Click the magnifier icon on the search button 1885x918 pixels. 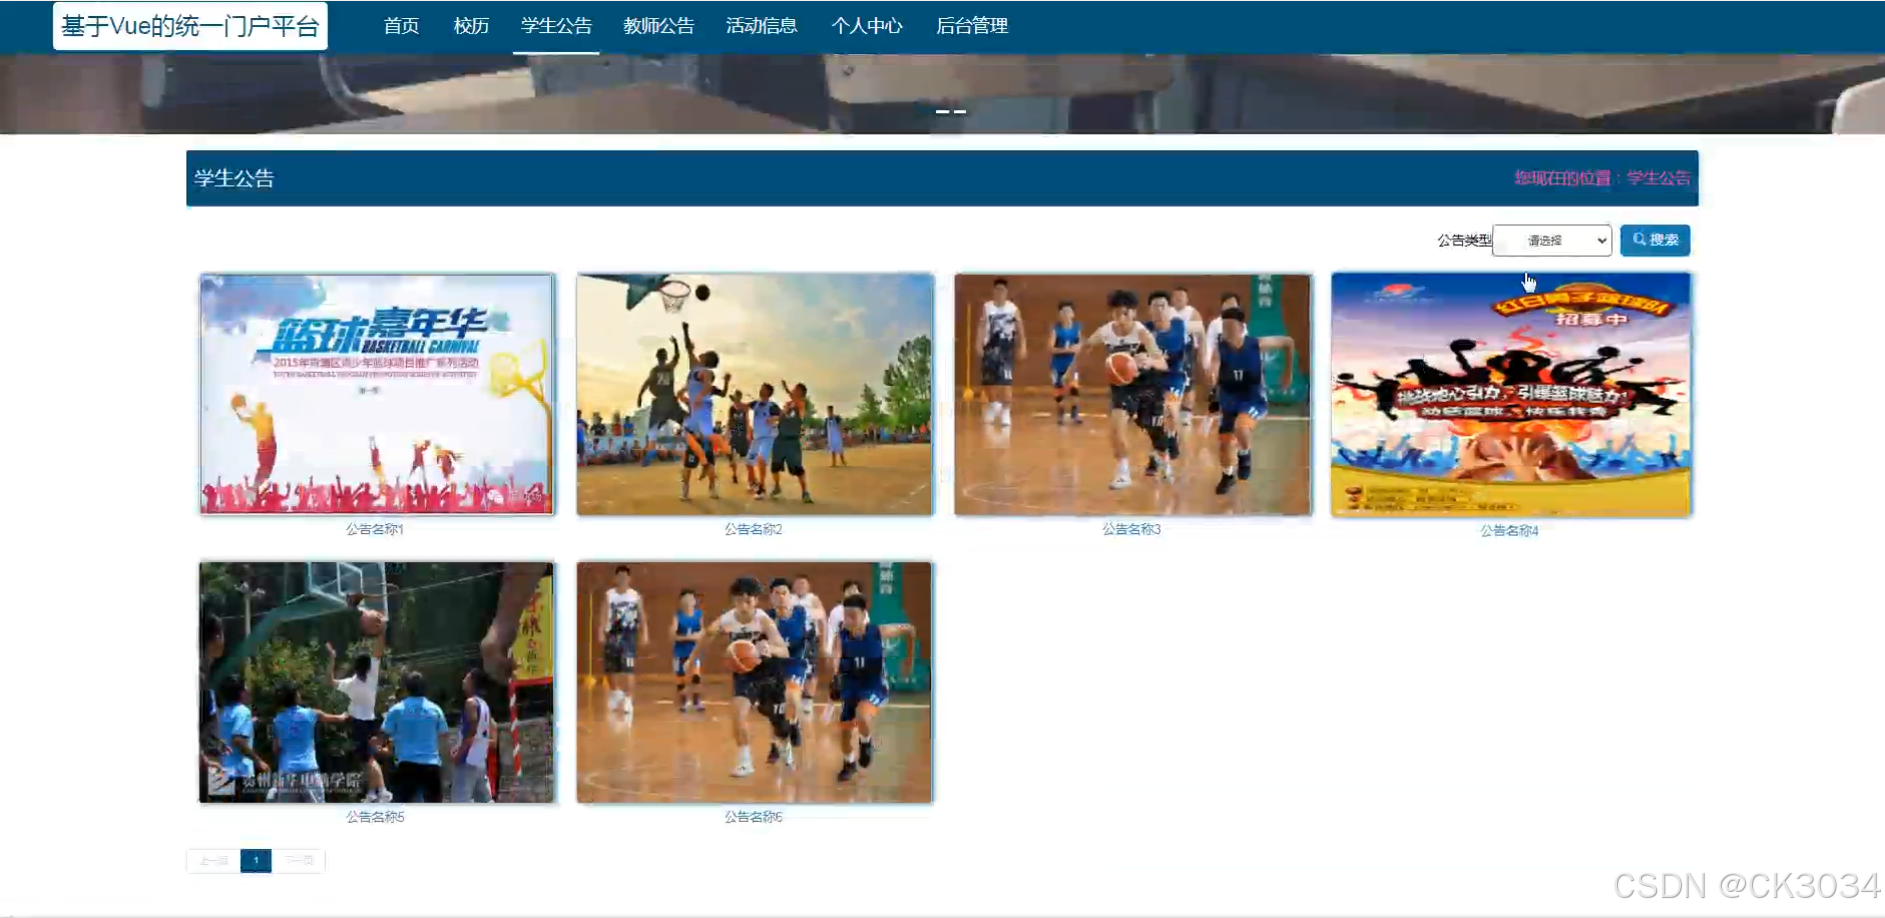point(1638,239)
